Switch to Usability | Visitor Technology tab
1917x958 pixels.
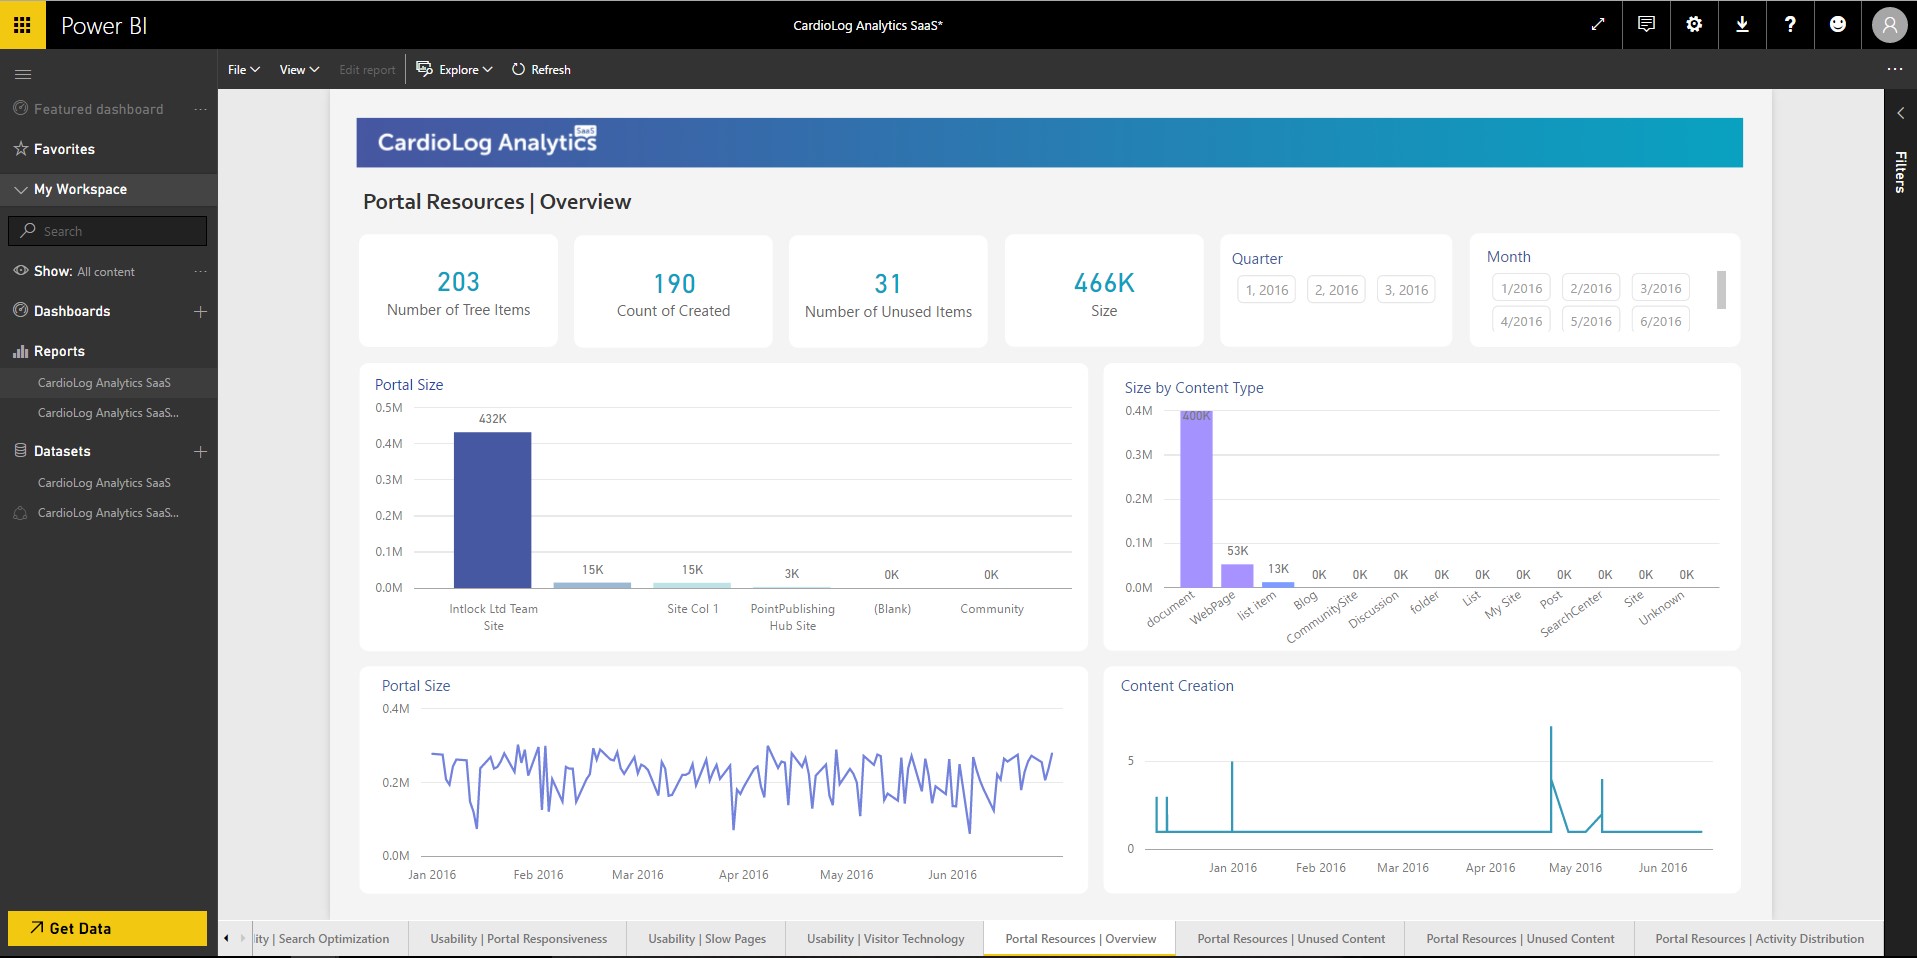(x=886, y=939)
